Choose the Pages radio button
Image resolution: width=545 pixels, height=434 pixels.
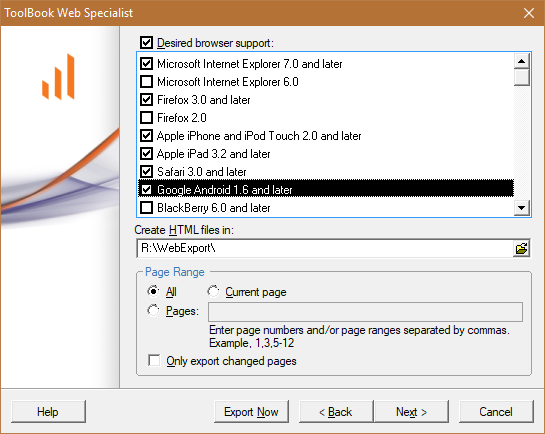(153, 310)
